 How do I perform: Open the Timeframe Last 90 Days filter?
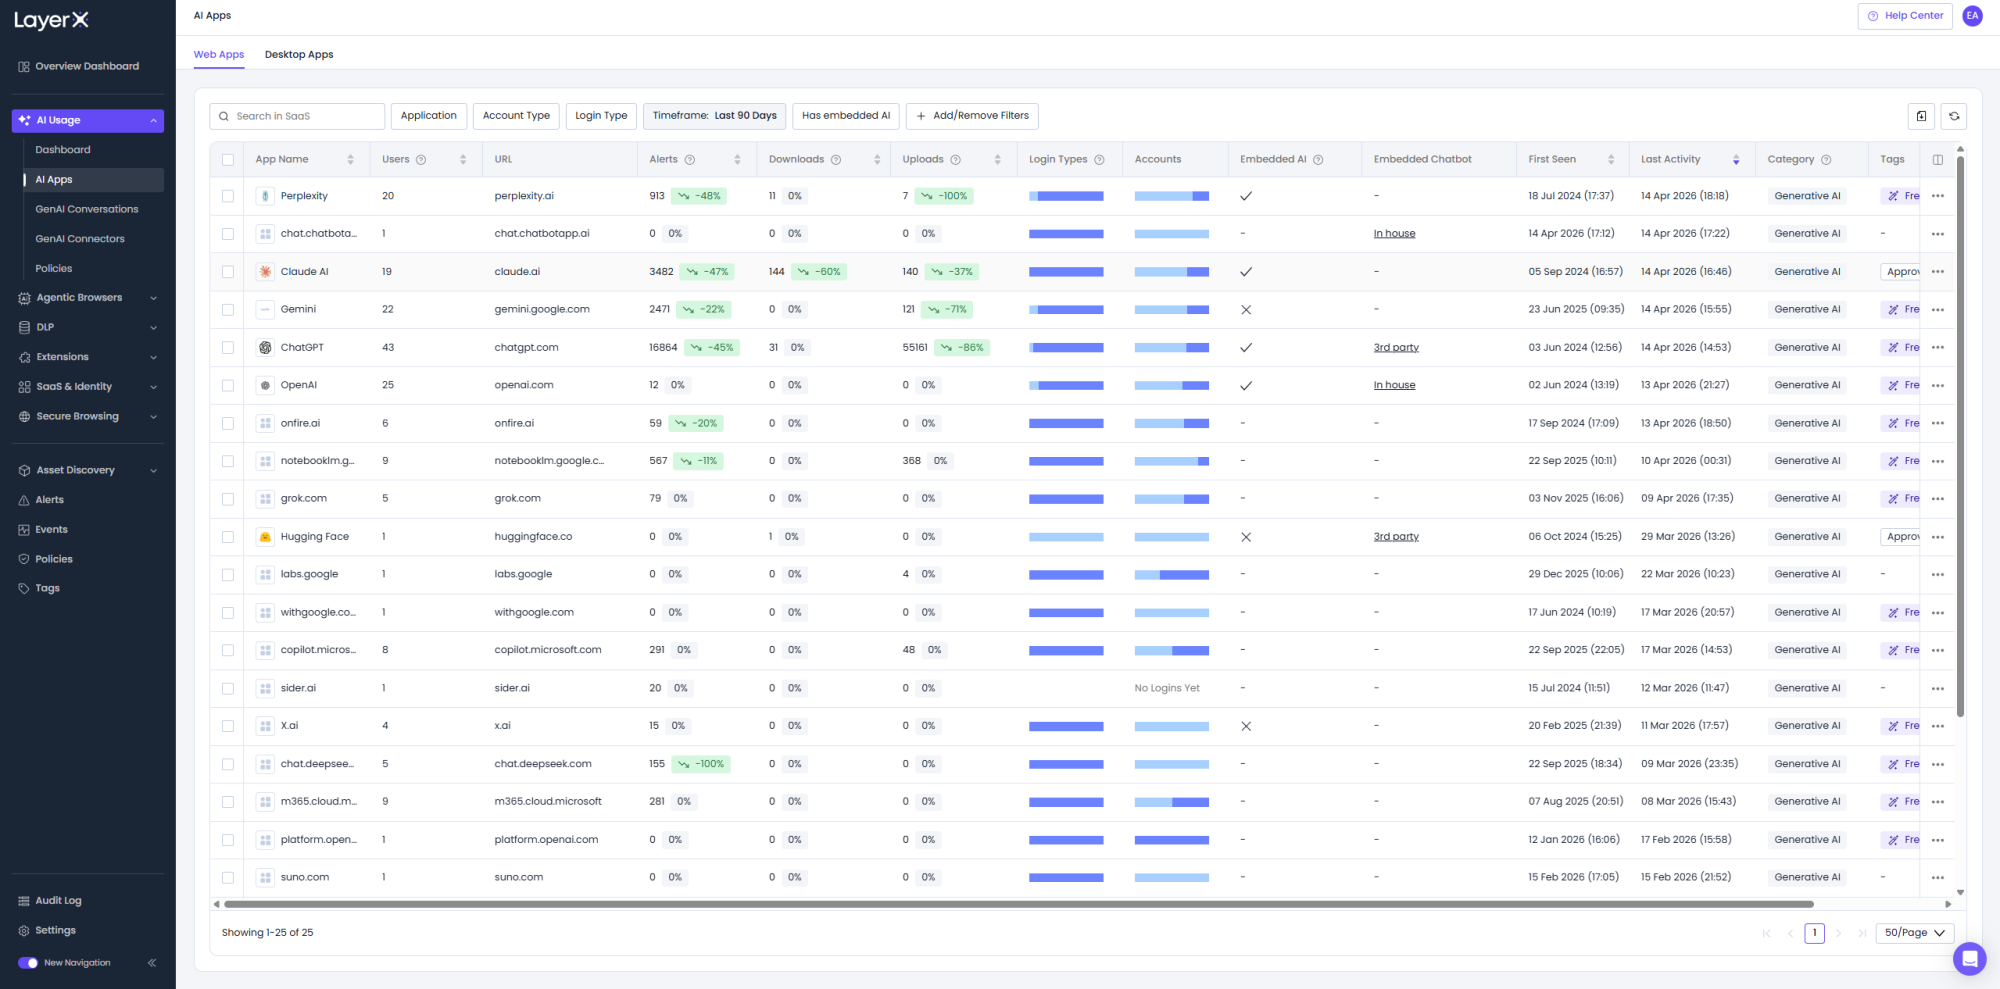pos(714,116)
